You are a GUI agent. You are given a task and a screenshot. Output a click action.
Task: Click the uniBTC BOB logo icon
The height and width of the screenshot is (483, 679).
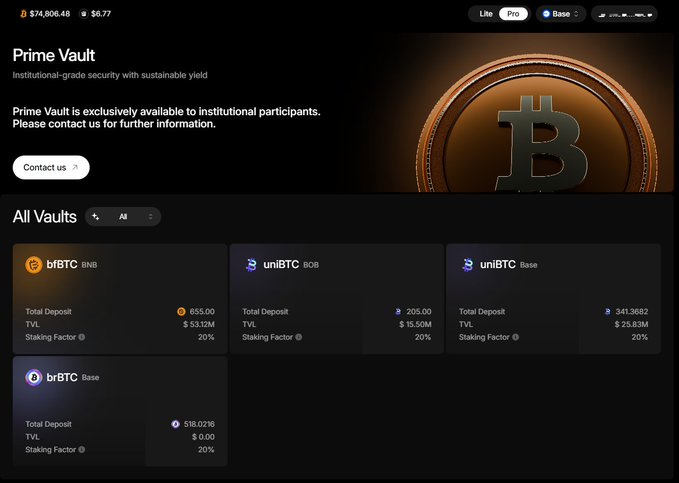tap(251, 265)
